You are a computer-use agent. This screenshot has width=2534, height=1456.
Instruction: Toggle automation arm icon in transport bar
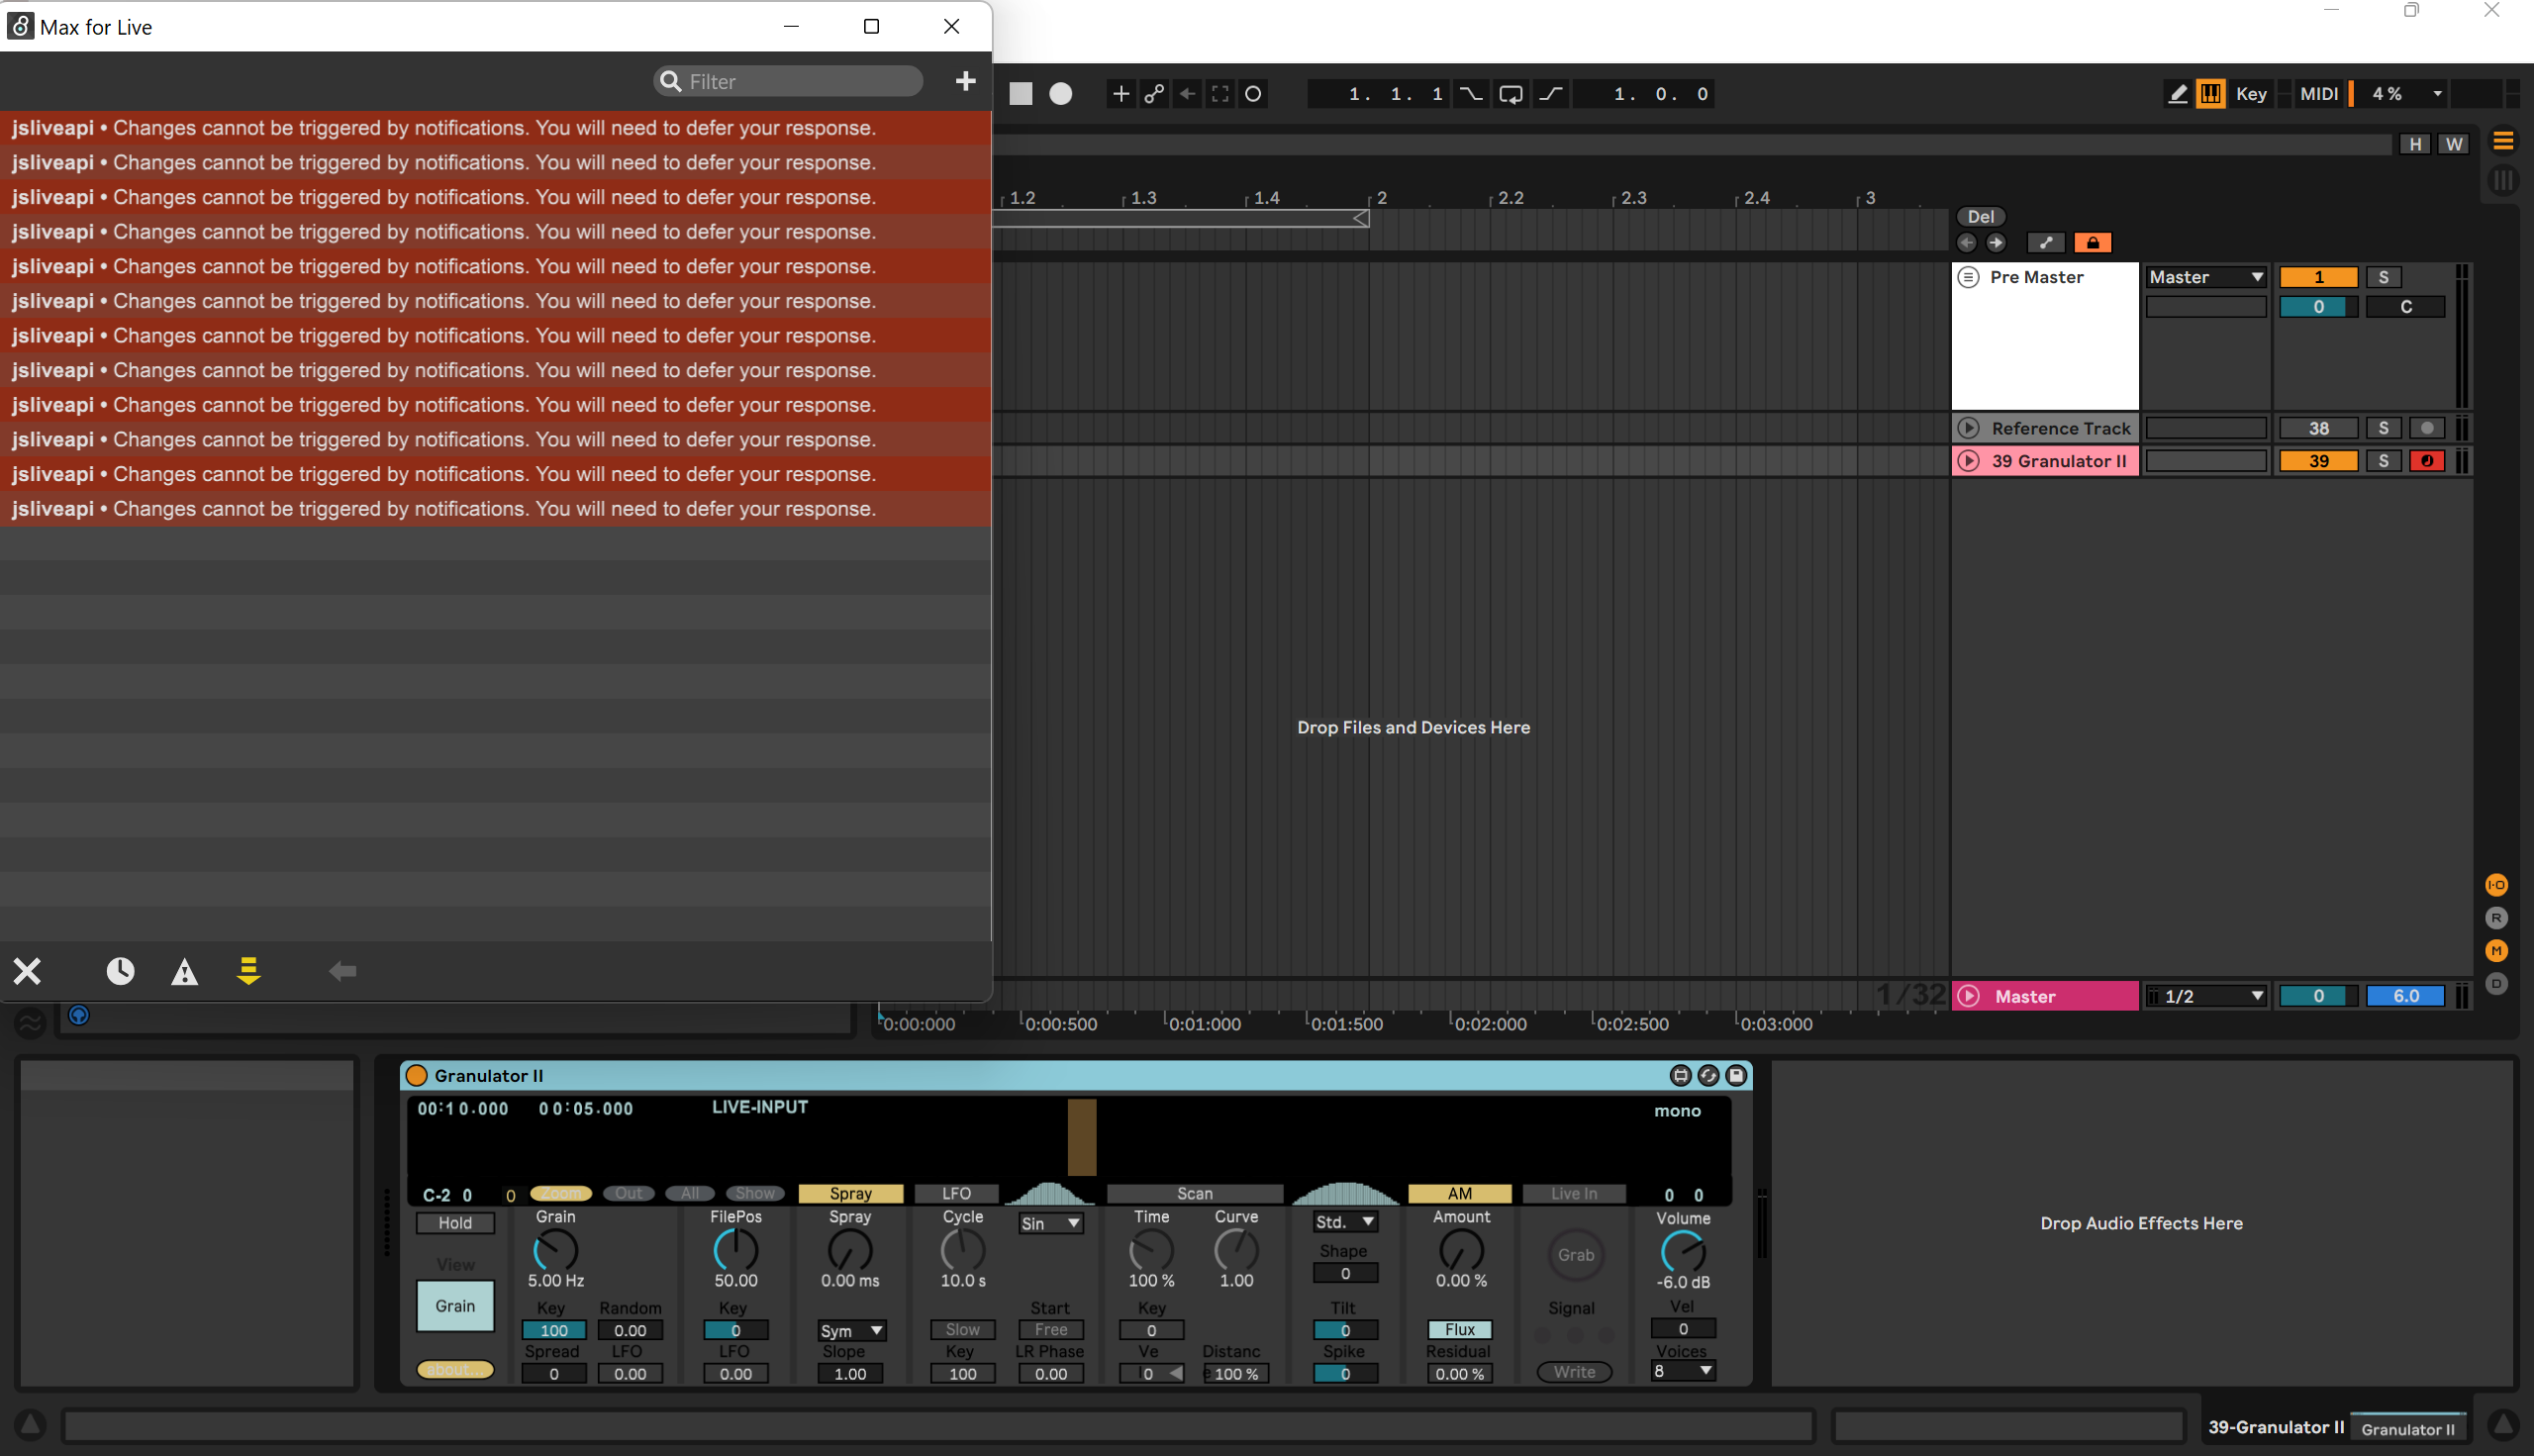tap(1154, 94)
